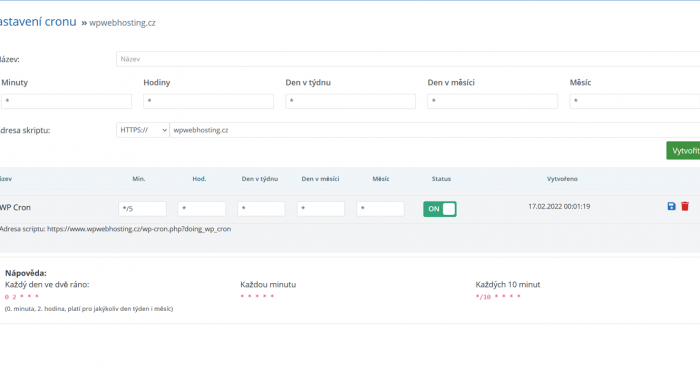The width and height of the screenshot is (700, 390).
Task: Save the WP Cron row with floppy icon
Action: click(671, 206)
